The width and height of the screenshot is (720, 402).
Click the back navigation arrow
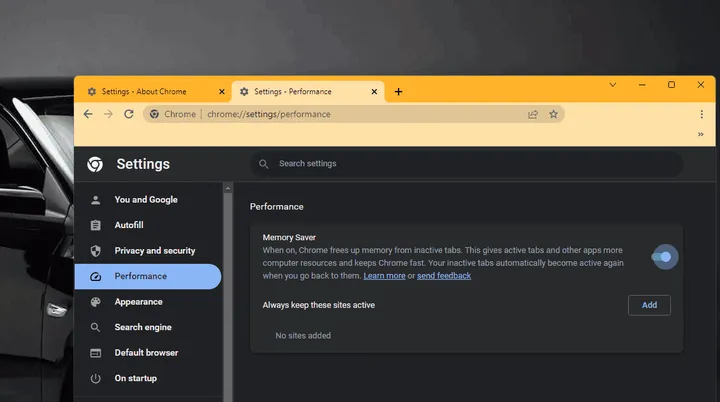(x=88, y=114)
